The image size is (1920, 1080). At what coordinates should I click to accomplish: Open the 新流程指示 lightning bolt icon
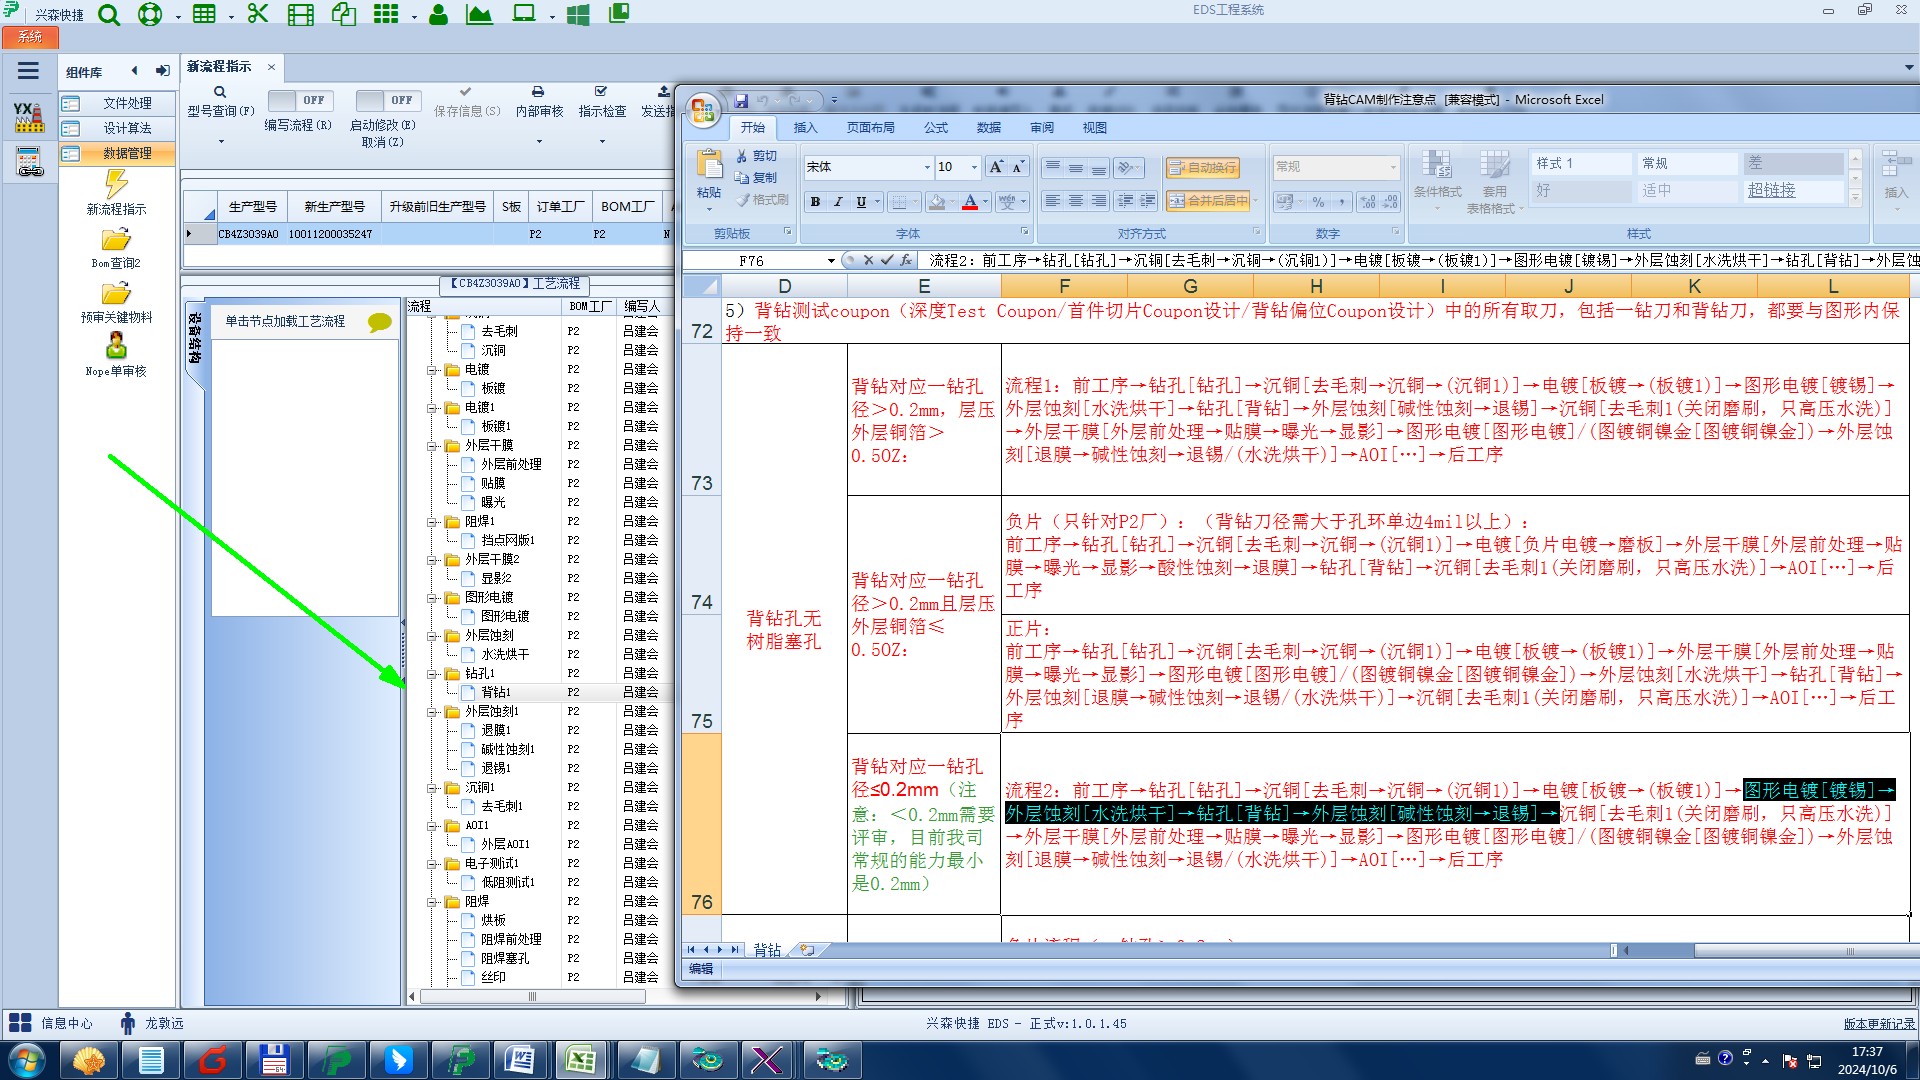pos(116,184)
